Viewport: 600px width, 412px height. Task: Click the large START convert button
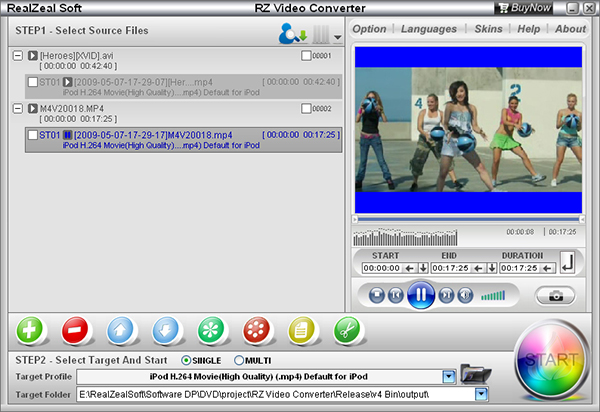pyautogui.click(x=551, y=360)
